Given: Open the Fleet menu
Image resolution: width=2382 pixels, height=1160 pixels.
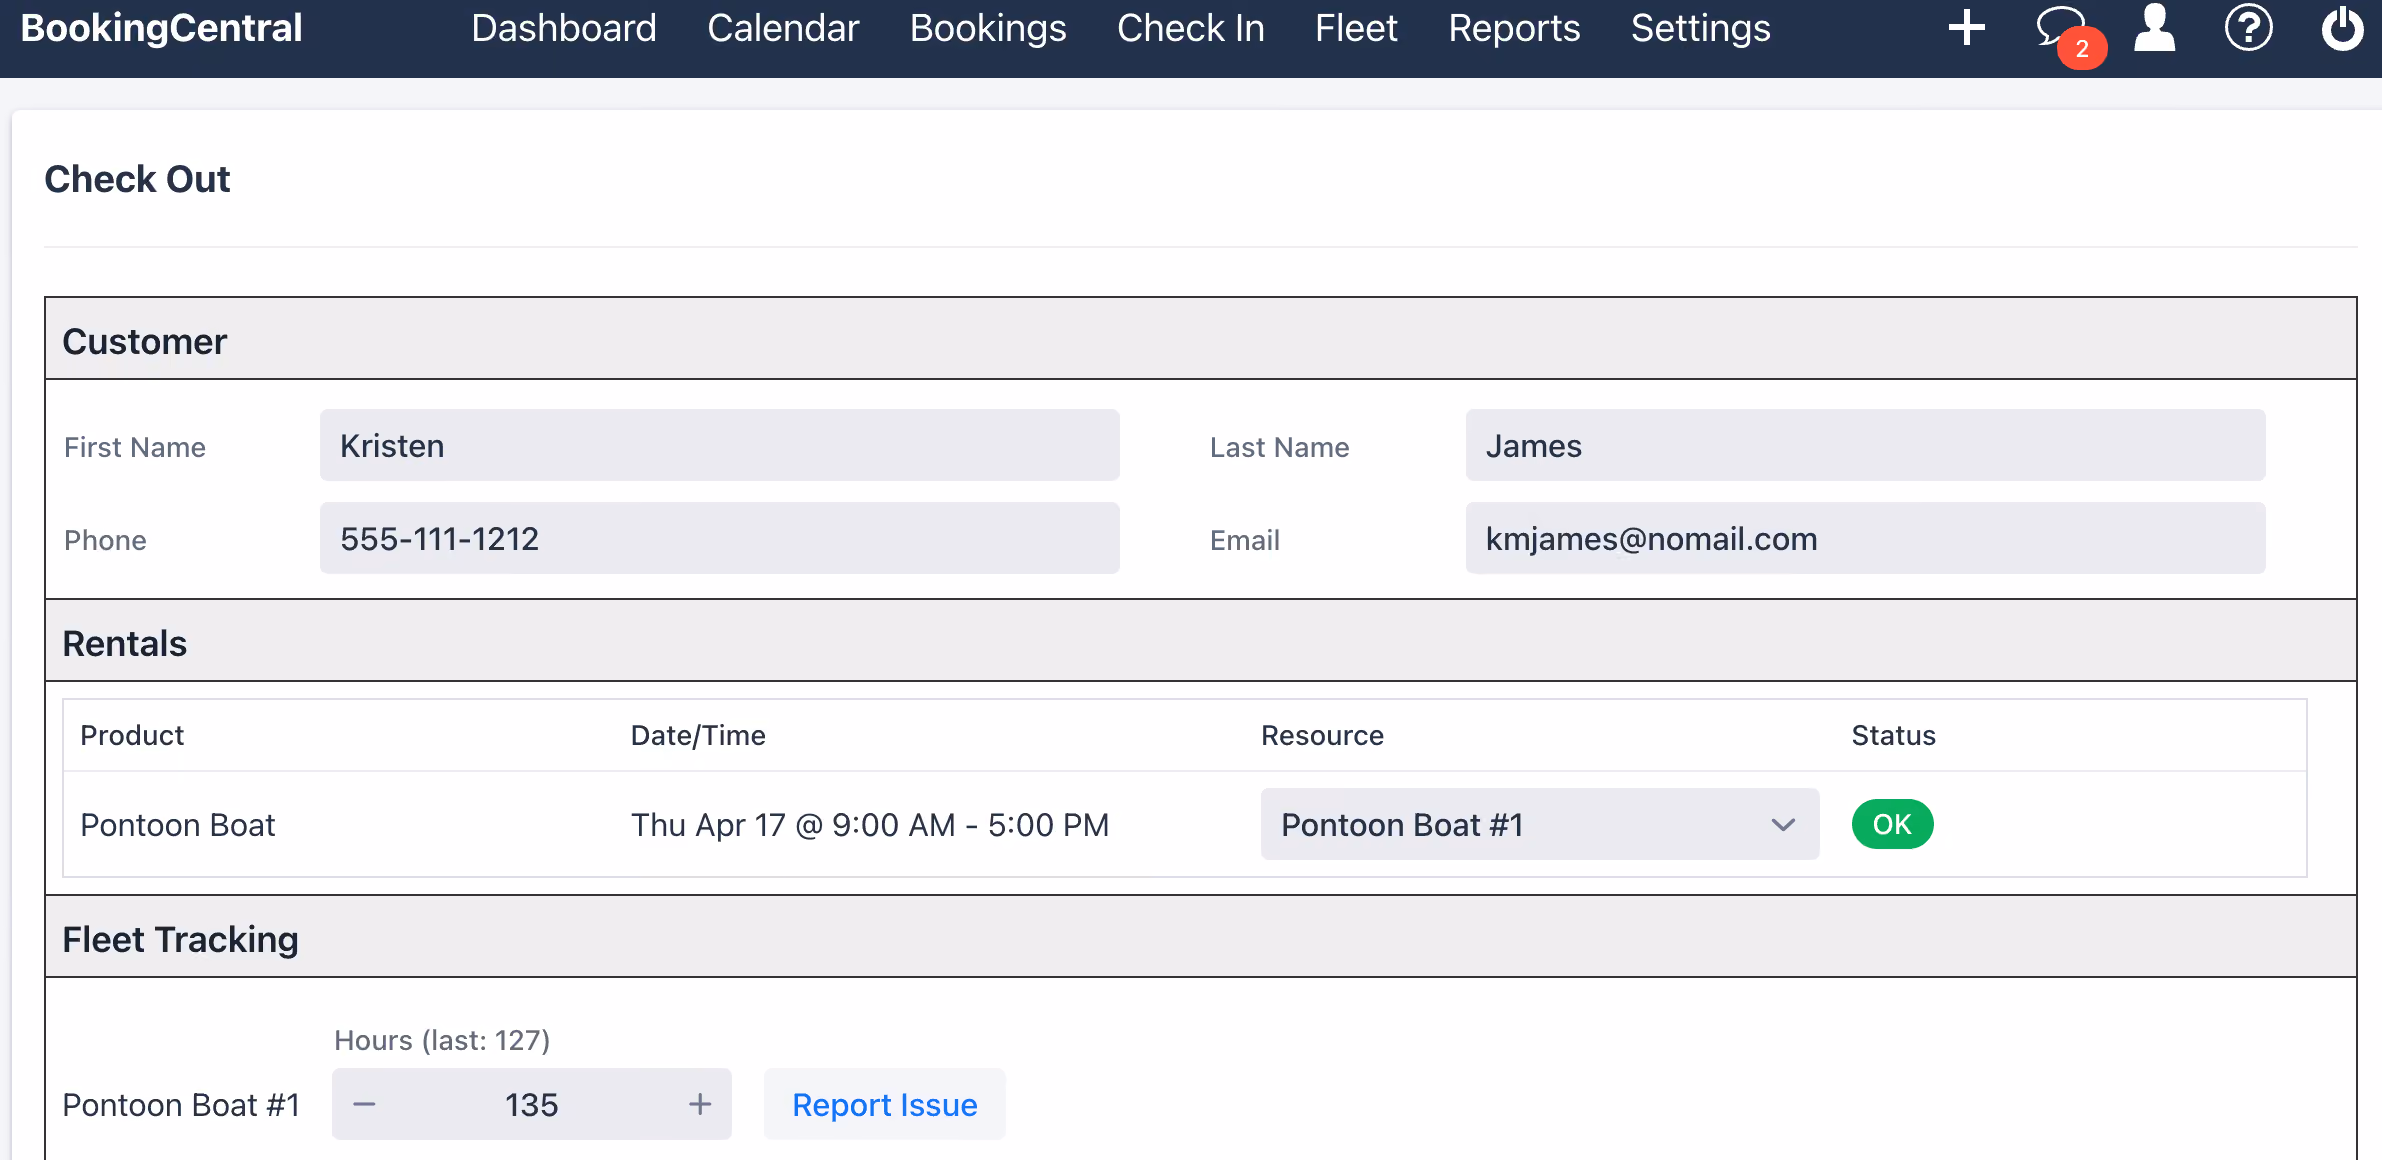Looking at the screenshot, I should pos(1356,28).
